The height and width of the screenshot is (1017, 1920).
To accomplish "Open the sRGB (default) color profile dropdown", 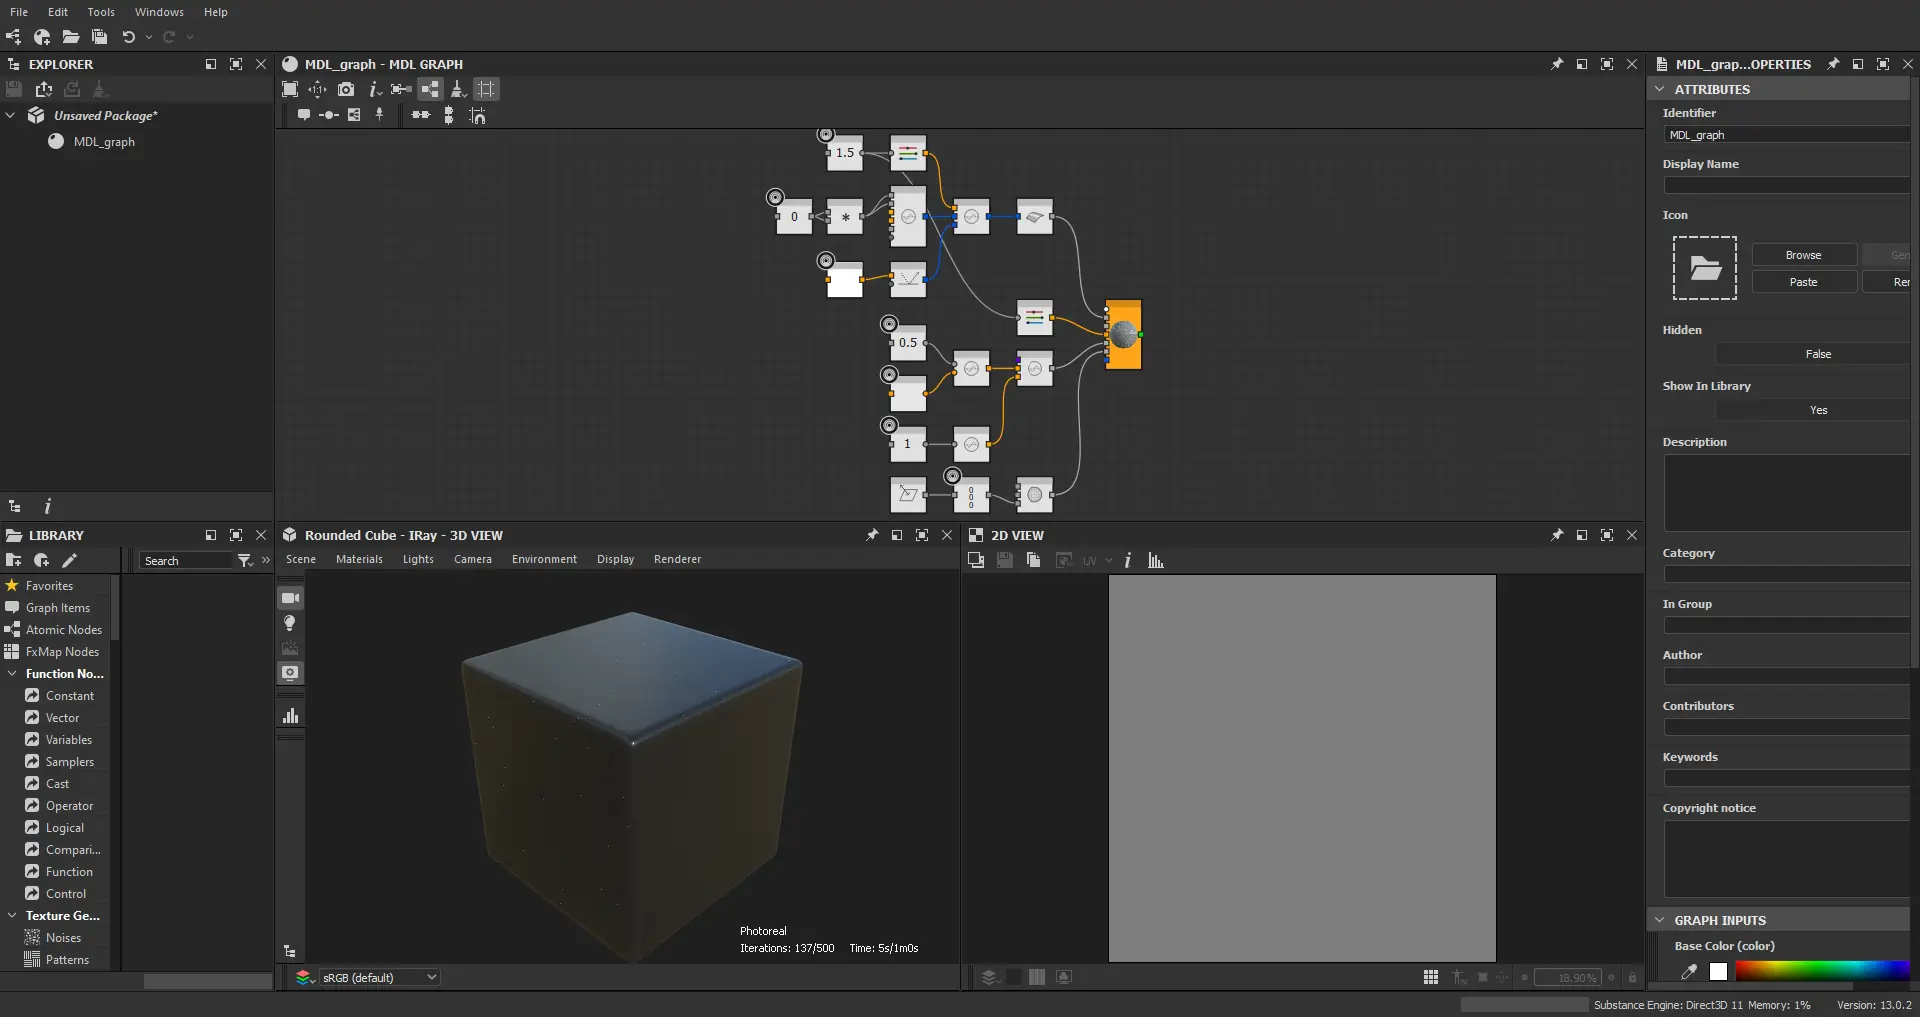I will 379,977.
